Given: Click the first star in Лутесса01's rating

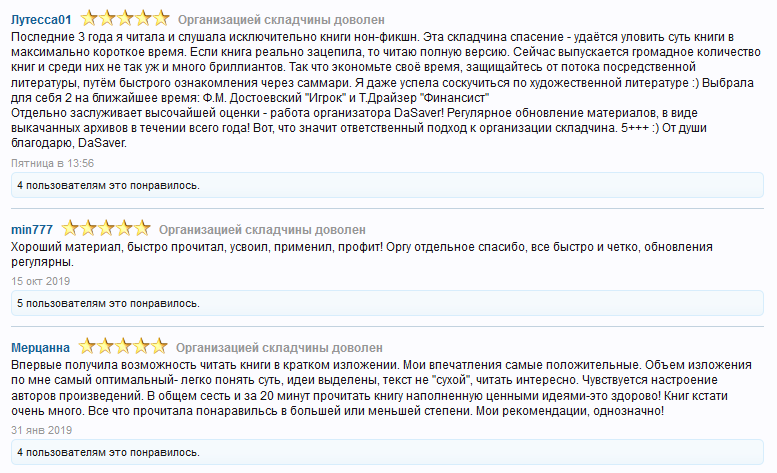Looking at the screenshot, I should tap(89, 18).
